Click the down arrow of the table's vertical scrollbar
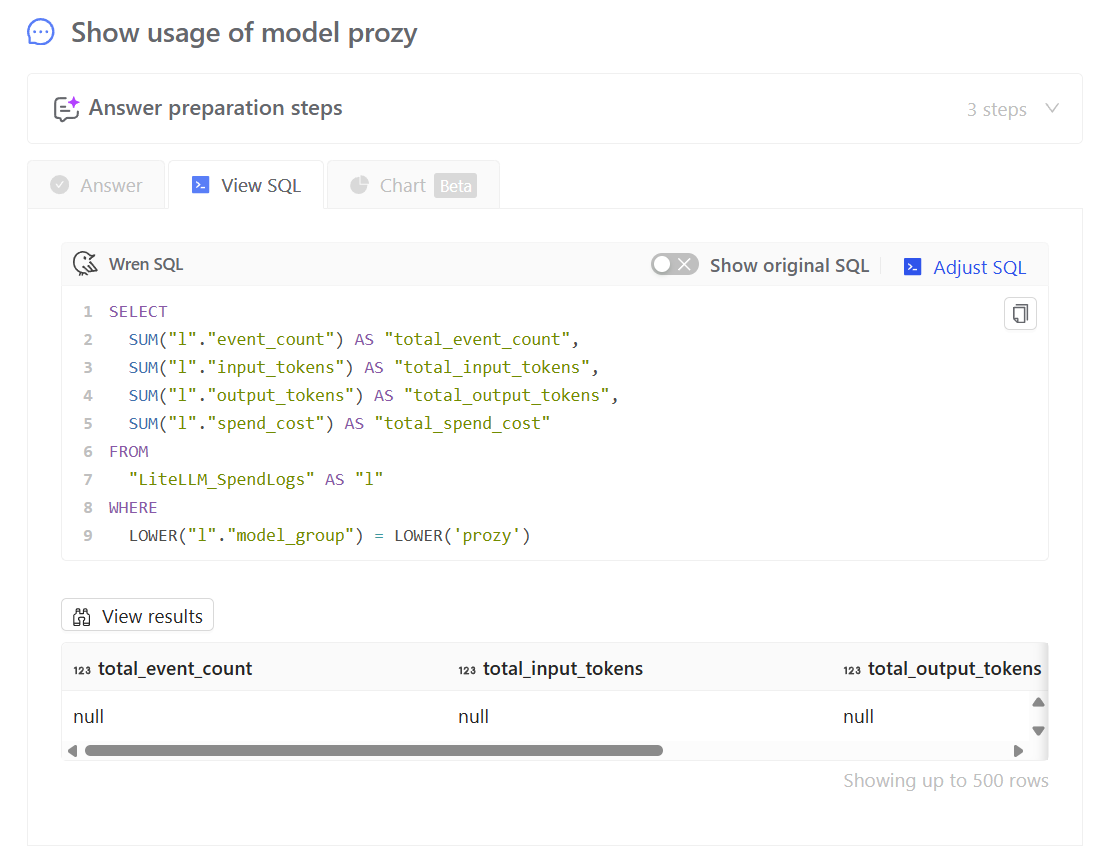Screen dimensions: 1098x857 pos(1038,730)
